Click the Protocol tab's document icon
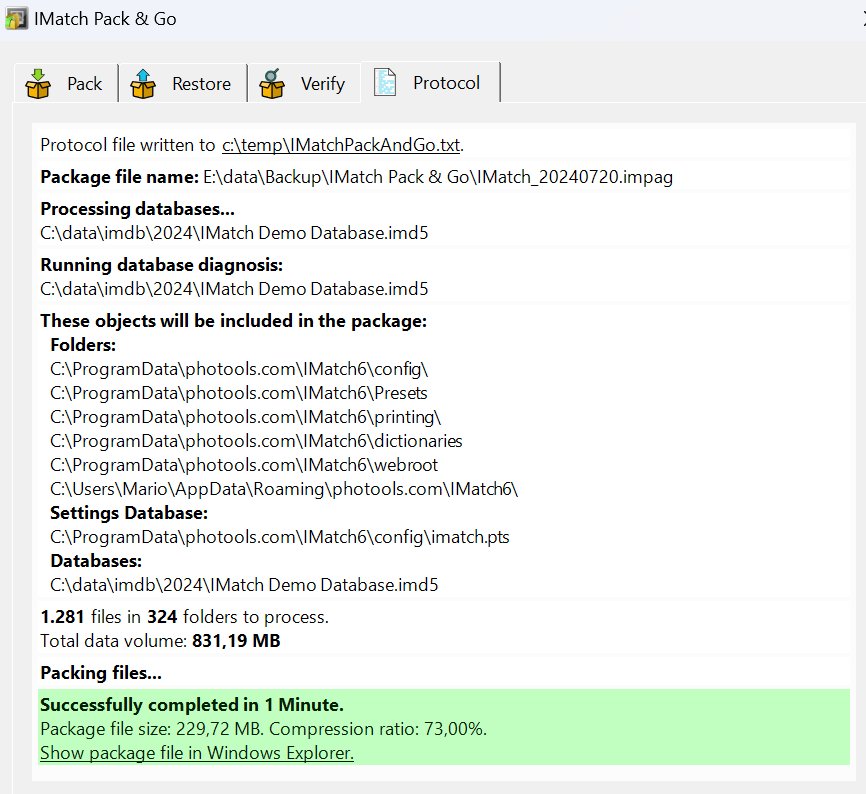 [385, 82]
